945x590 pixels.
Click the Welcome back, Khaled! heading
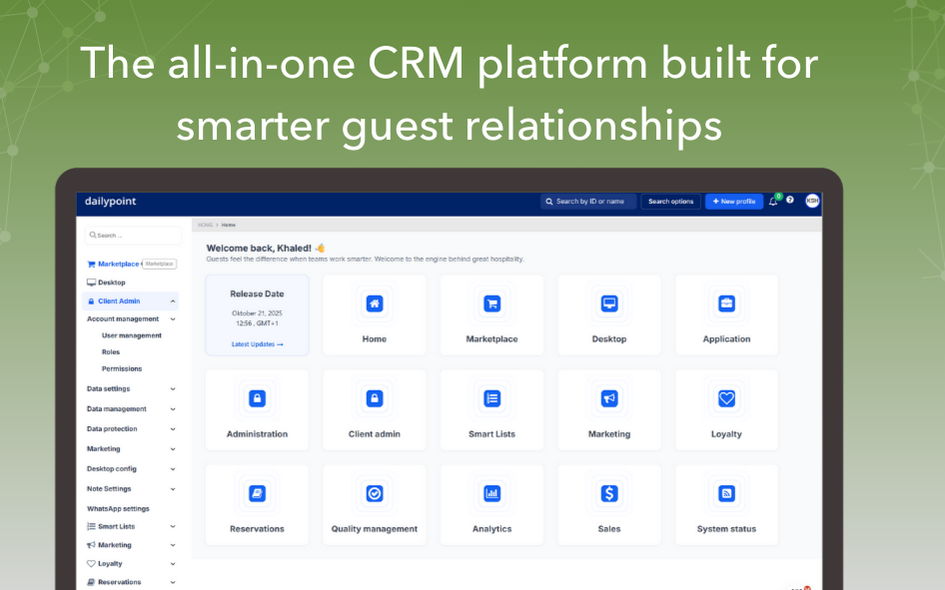(x=259, y=248)
